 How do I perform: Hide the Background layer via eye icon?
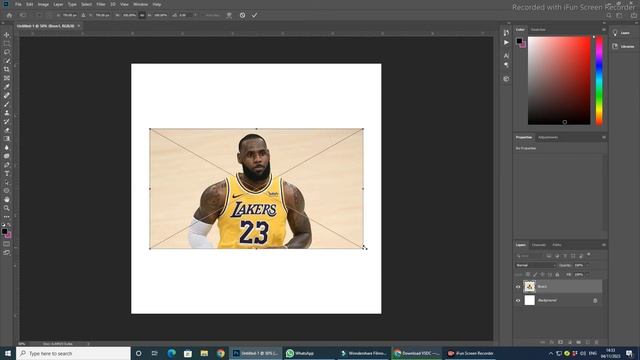pos(518,300)
